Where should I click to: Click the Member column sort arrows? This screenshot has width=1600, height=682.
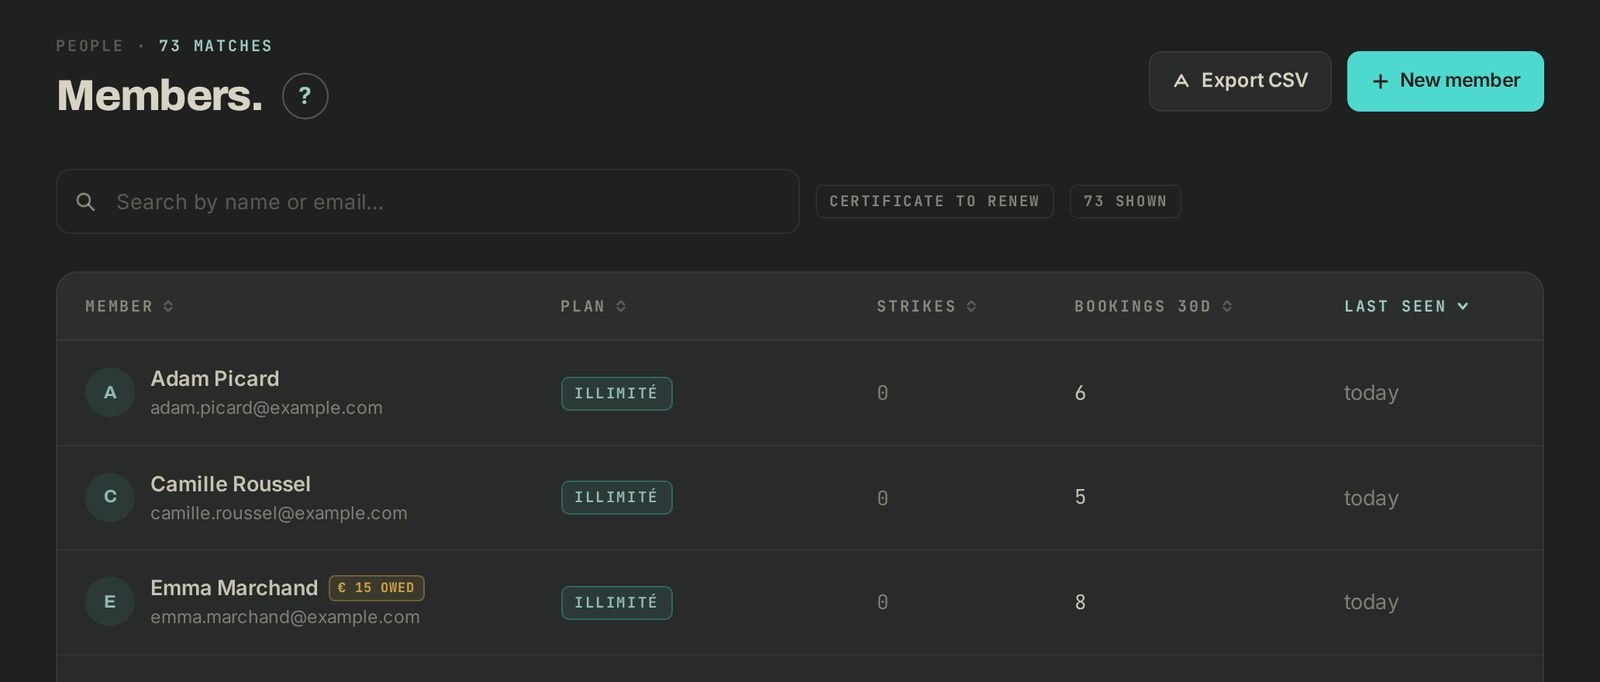tap(168, 306)
